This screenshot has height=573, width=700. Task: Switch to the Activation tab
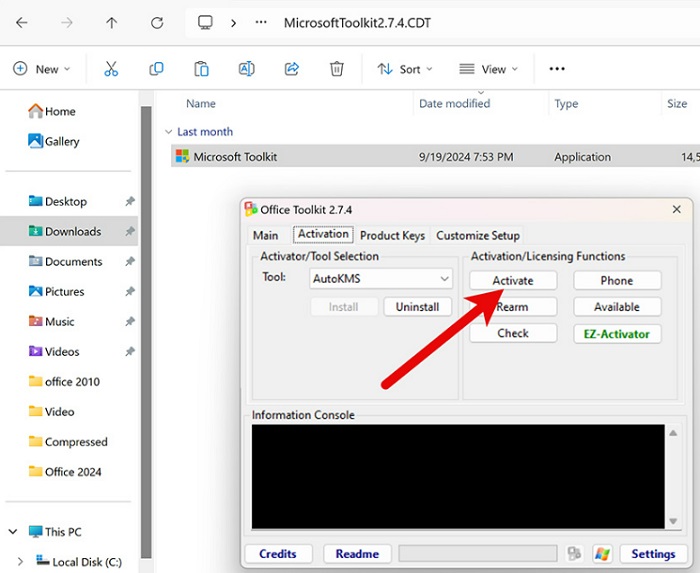[323, 234]
